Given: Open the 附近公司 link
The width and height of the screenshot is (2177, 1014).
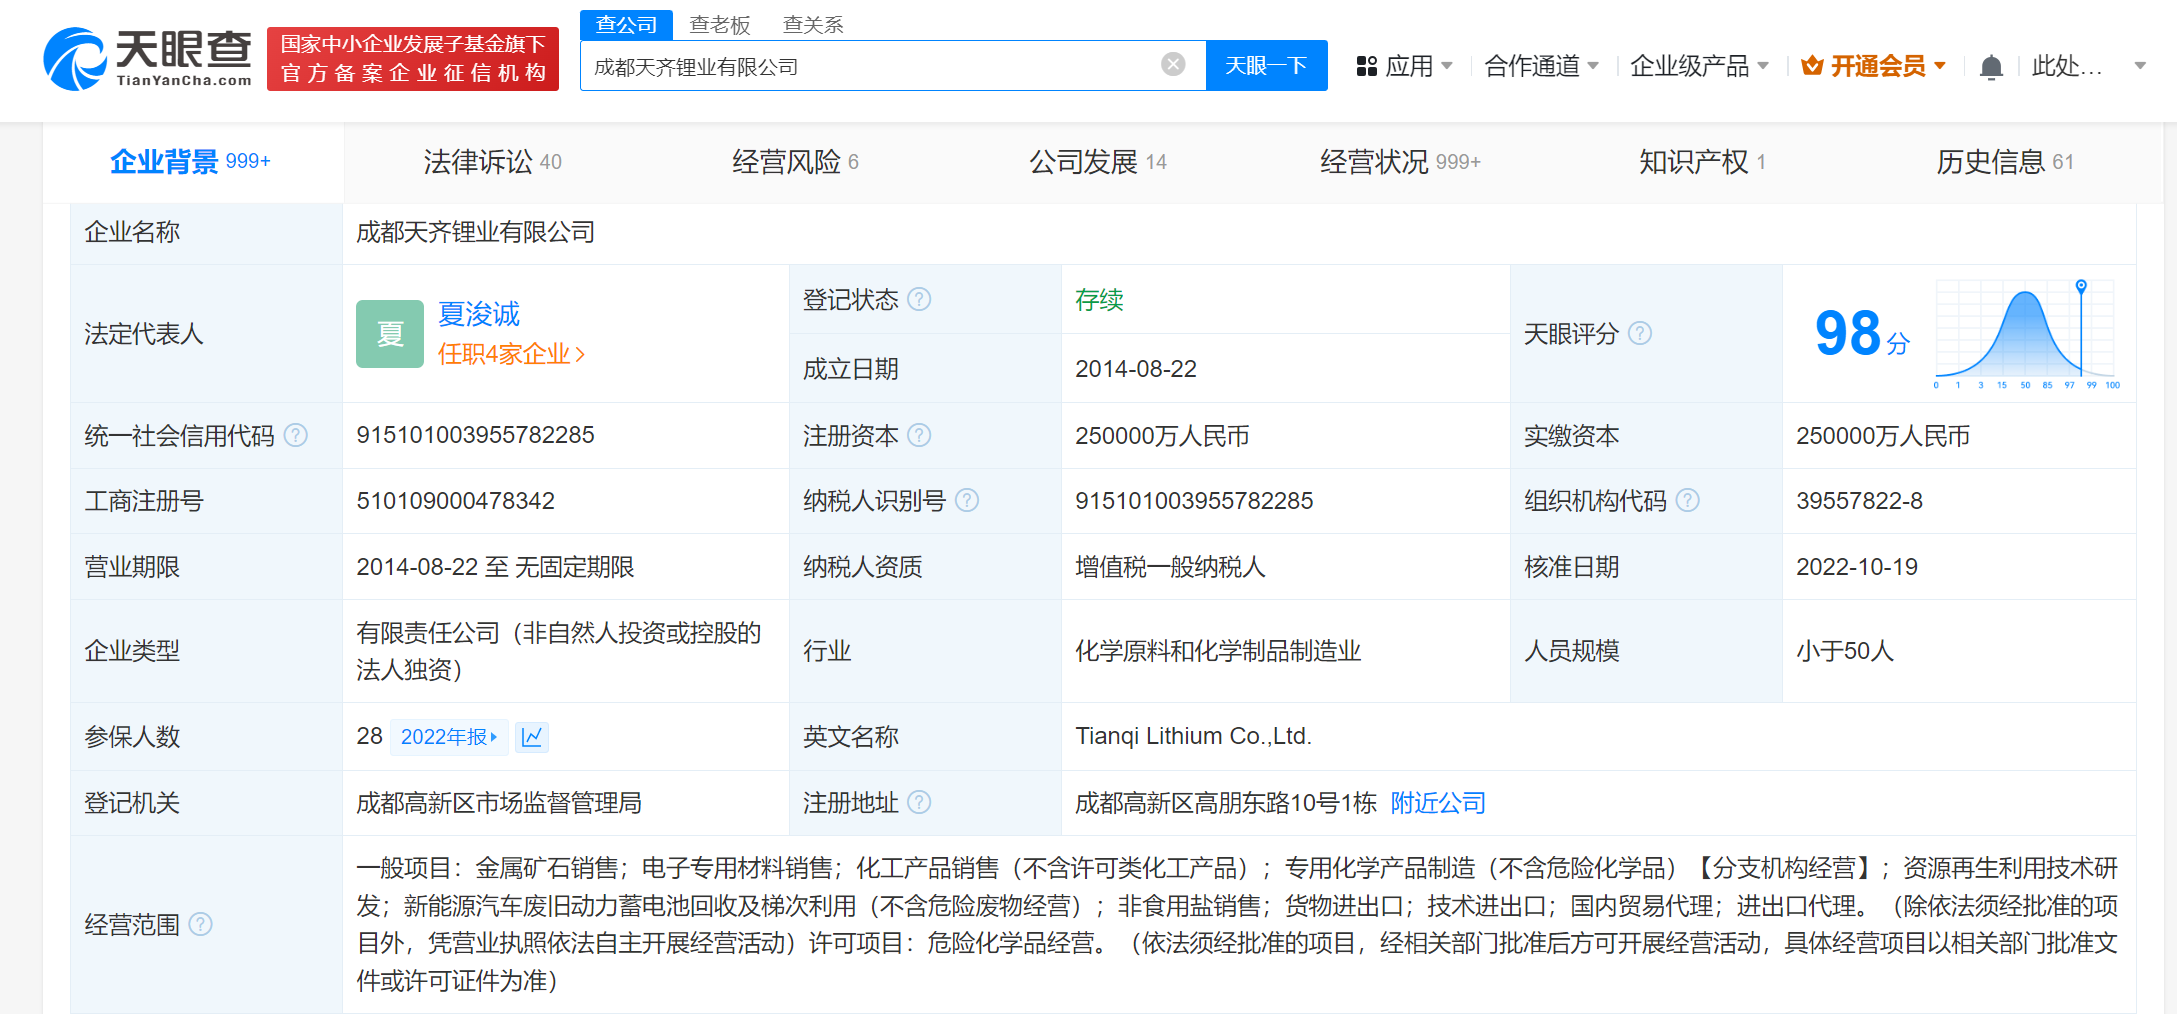Looking at the screenshot, I should tap(1438, 803).
